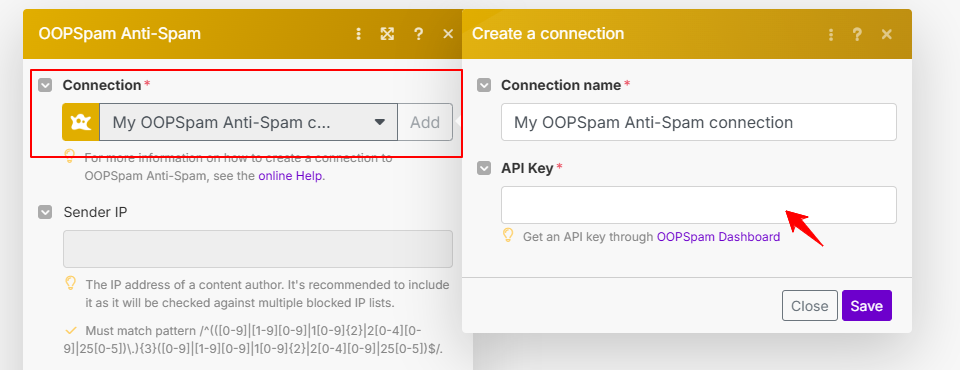Focus the Connection name text field
The width and height of the screenshot is (960, 370).
click(699, 122)
